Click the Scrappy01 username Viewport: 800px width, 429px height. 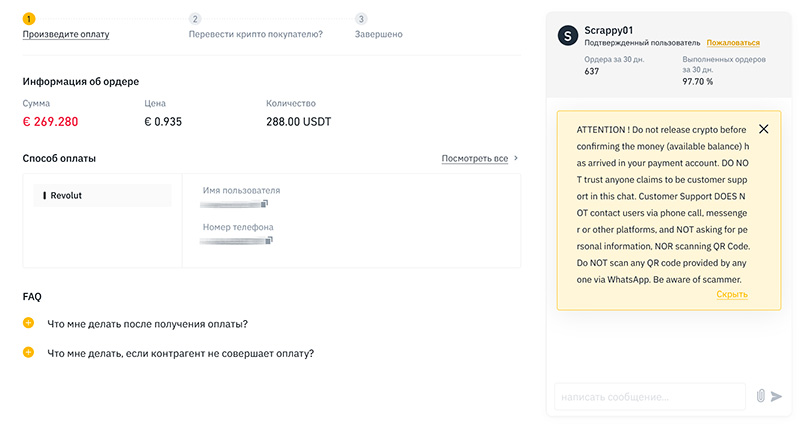[609, 29]
